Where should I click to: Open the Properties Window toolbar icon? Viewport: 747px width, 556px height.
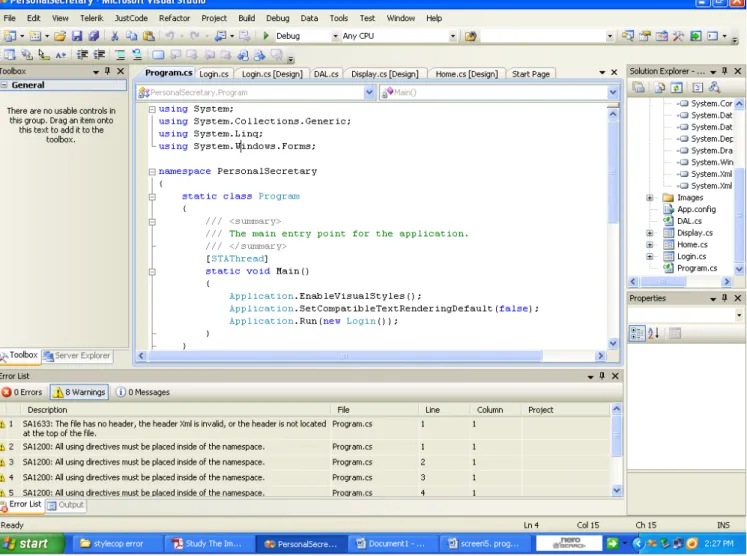pyautogui.click(x=645, y=36)
